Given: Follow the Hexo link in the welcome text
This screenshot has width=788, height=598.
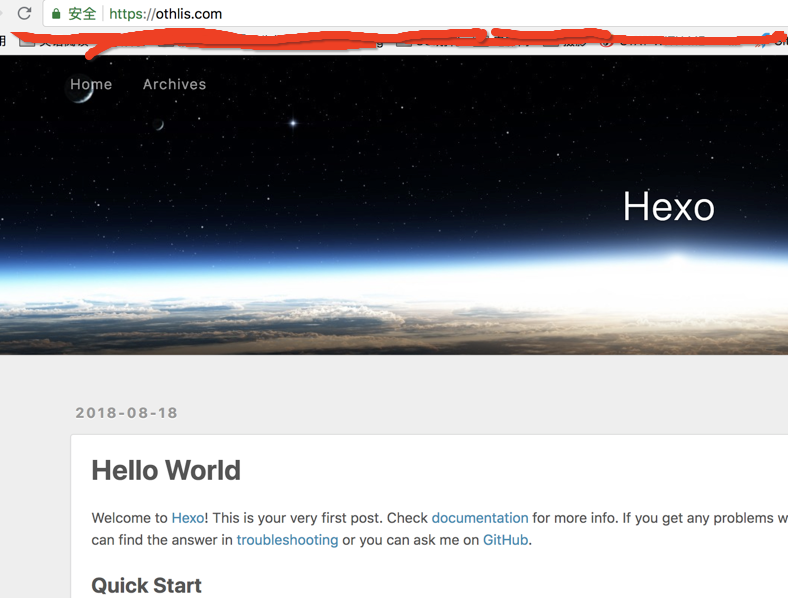Looking at the screenshot, I should click(188, 518).
